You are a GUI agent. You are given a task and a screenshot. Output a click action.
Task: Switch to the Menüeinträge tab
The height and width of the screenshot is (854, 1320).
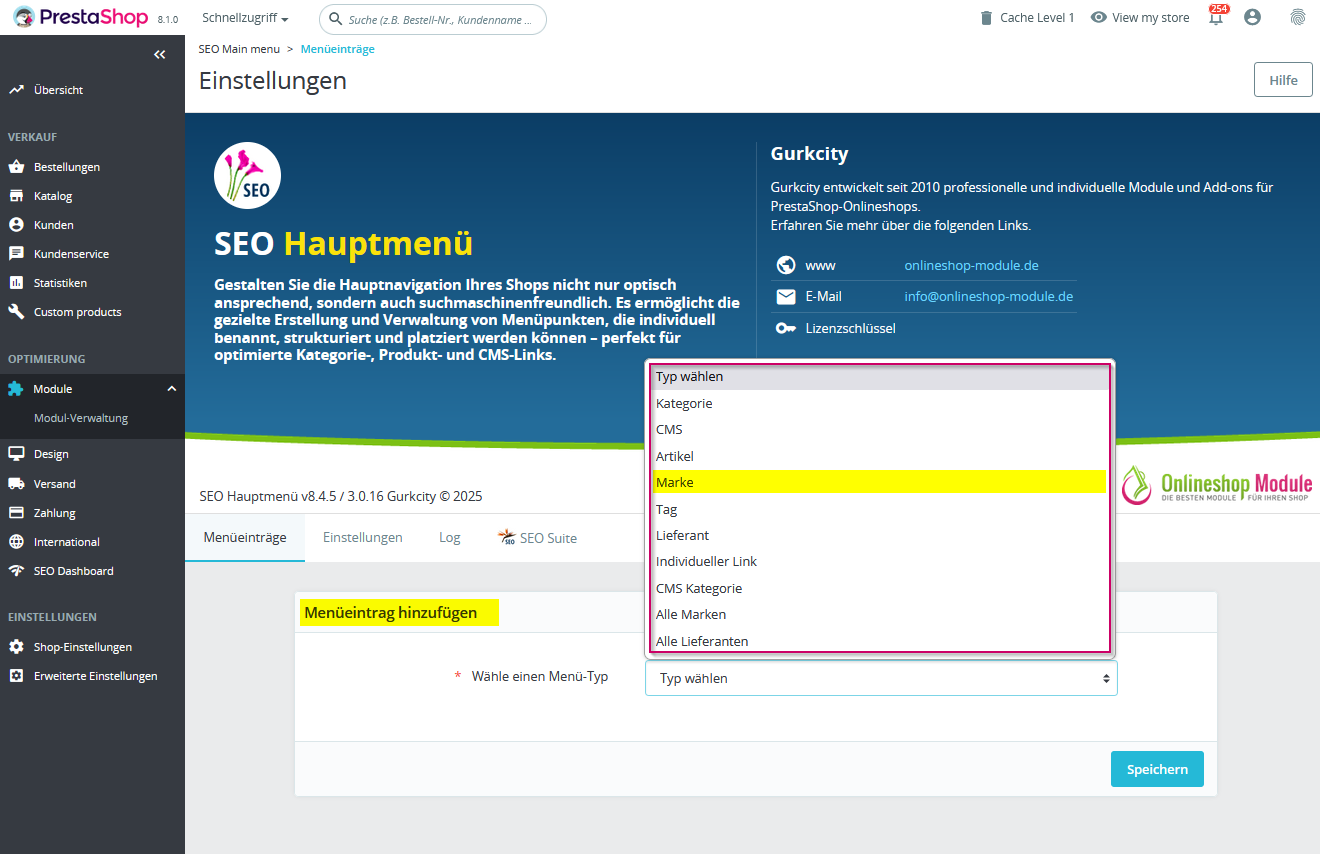click(245, 537)
